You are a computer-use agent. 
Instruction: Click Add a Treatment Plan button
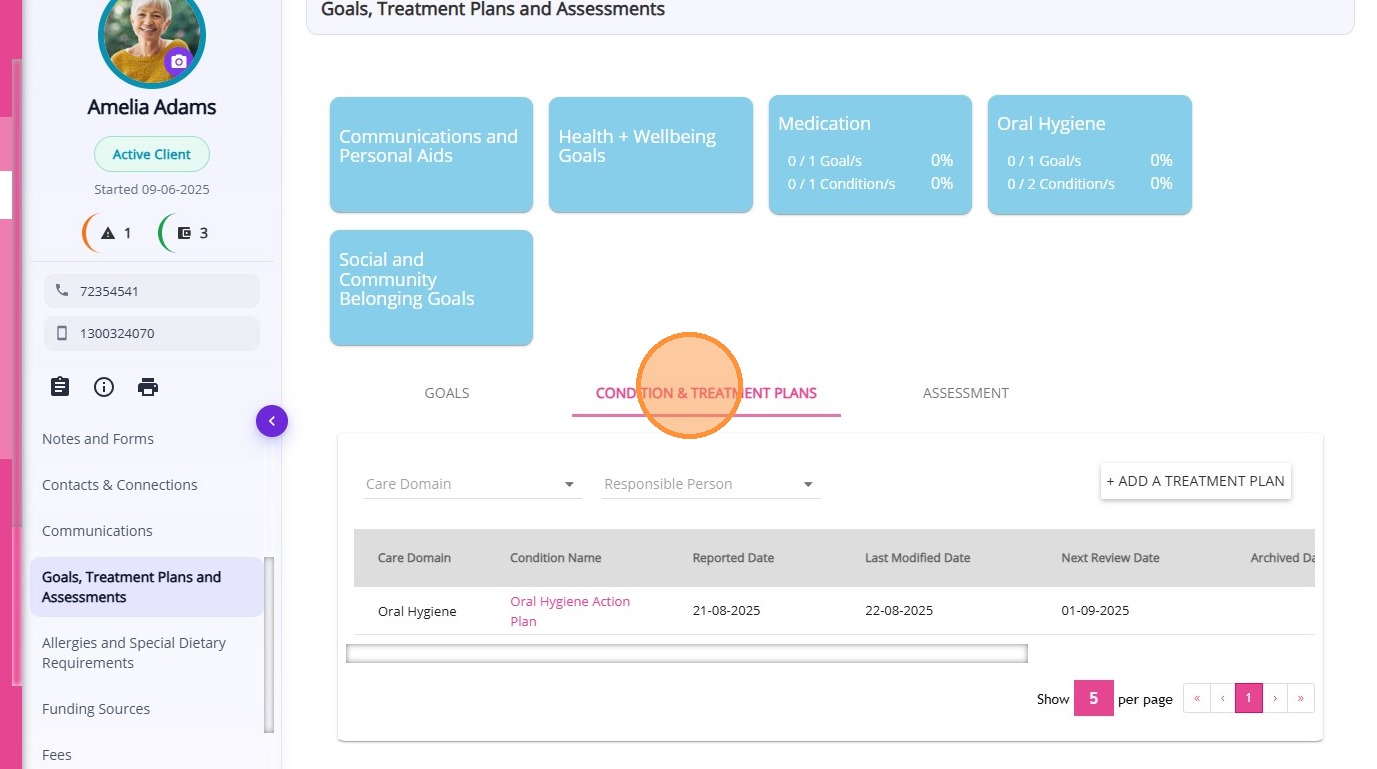(x=1195, y=481)
